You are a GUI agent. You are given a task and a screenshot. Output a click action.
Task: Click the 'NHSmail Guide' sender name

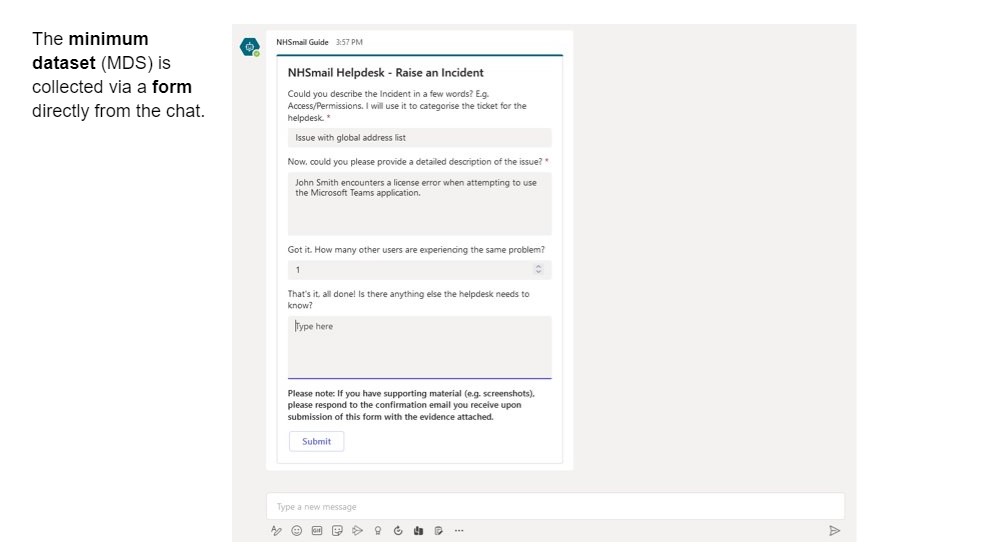[x=302, y=42]
